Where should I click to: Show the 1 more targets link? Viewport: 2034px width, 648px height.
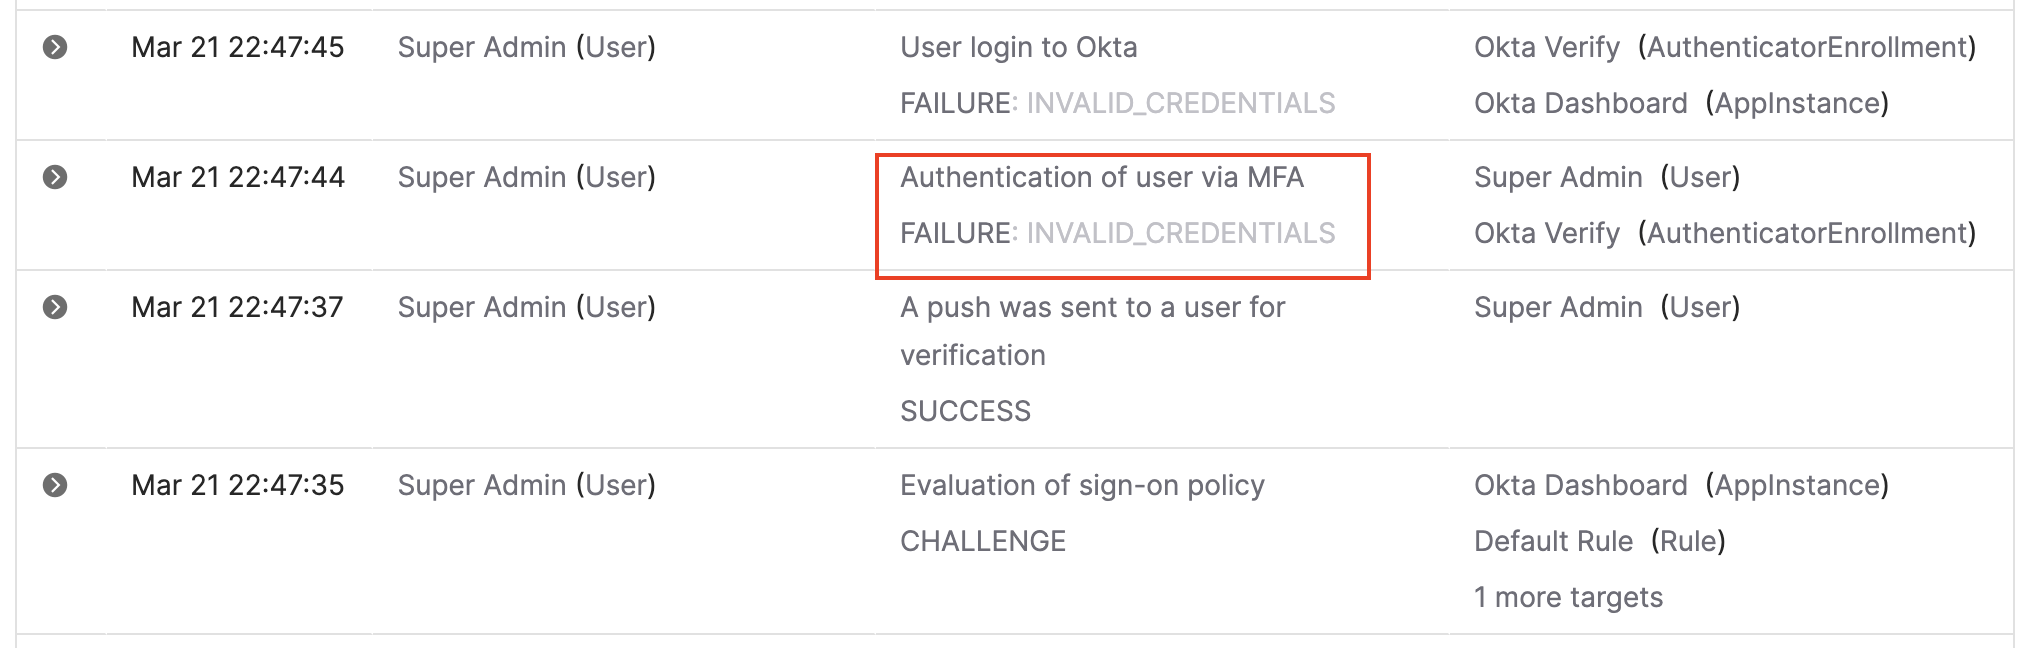click(x=1568, y=597)
